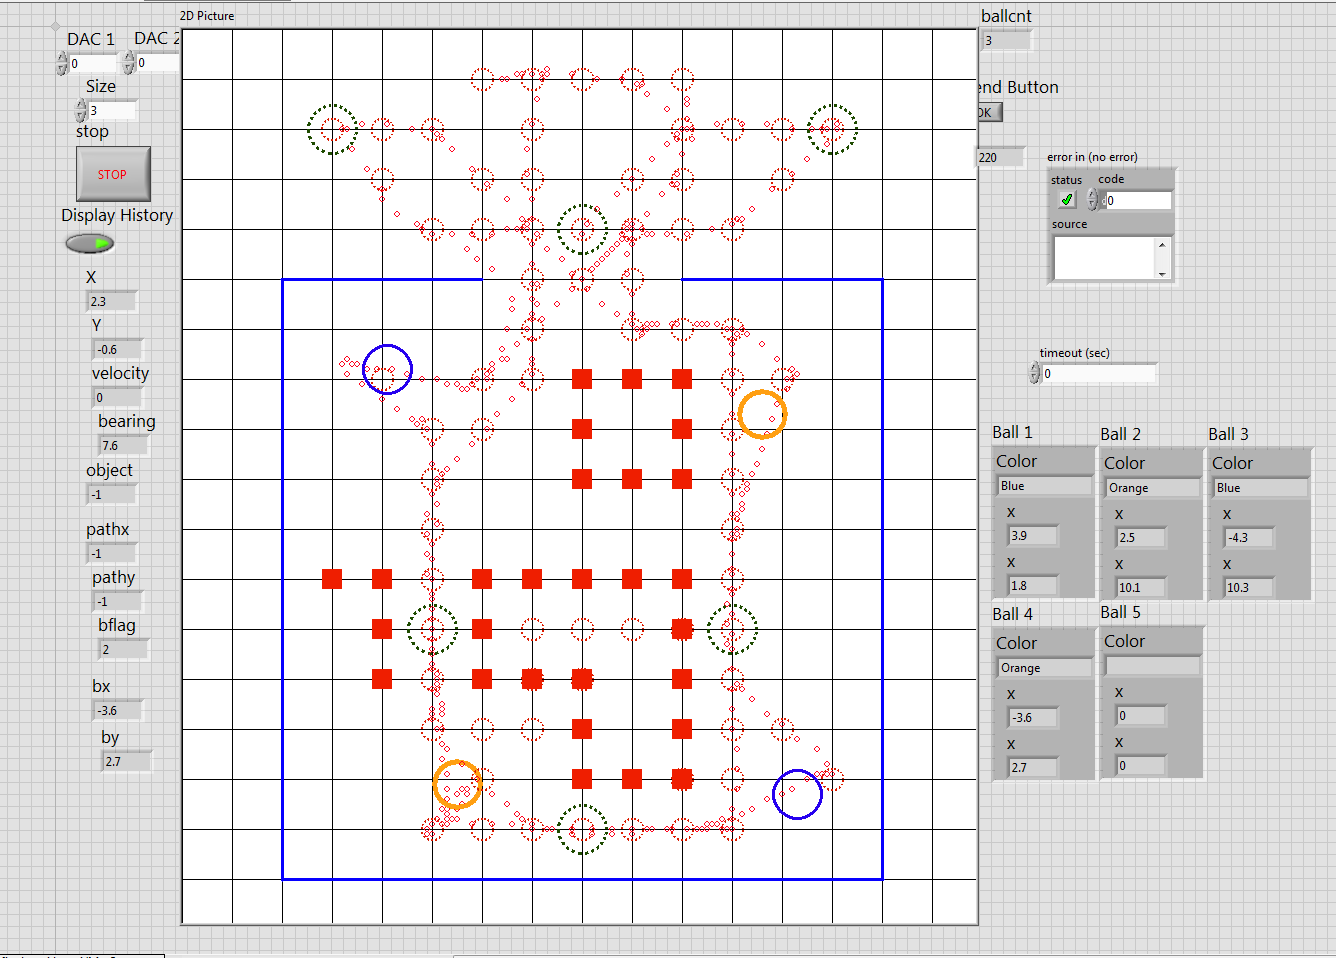Click Ball 1 Color field showing Blue
The width and height of the screenshot is (1336, 958).
click(x=1045, y=485)
